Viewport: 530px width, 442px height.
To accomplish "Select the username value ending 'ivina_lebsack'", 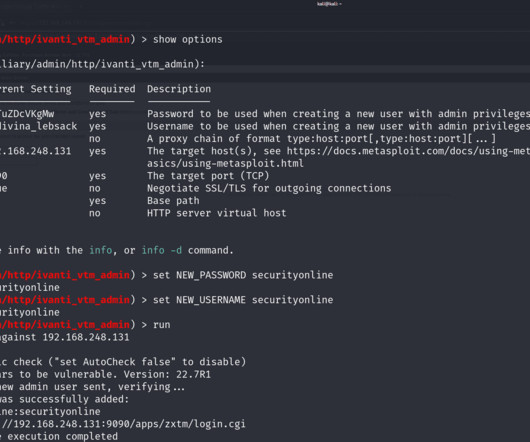I will [x=39, y=126].
